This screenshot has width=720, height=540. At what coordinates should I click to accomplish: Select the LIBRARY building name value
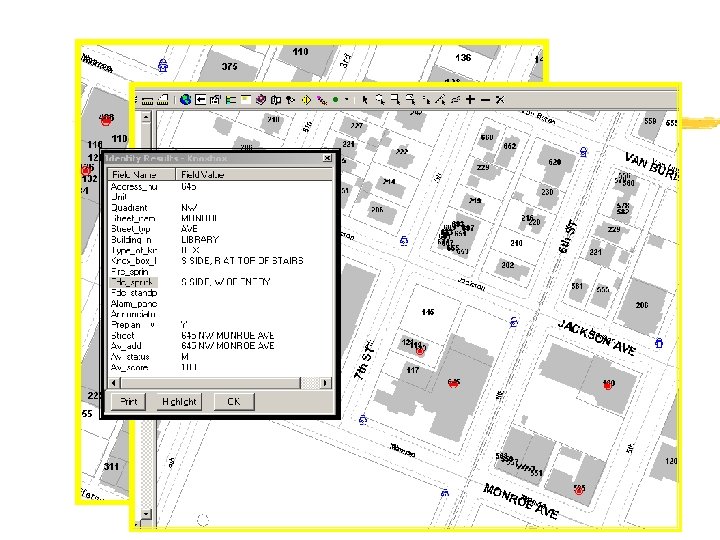200,240
